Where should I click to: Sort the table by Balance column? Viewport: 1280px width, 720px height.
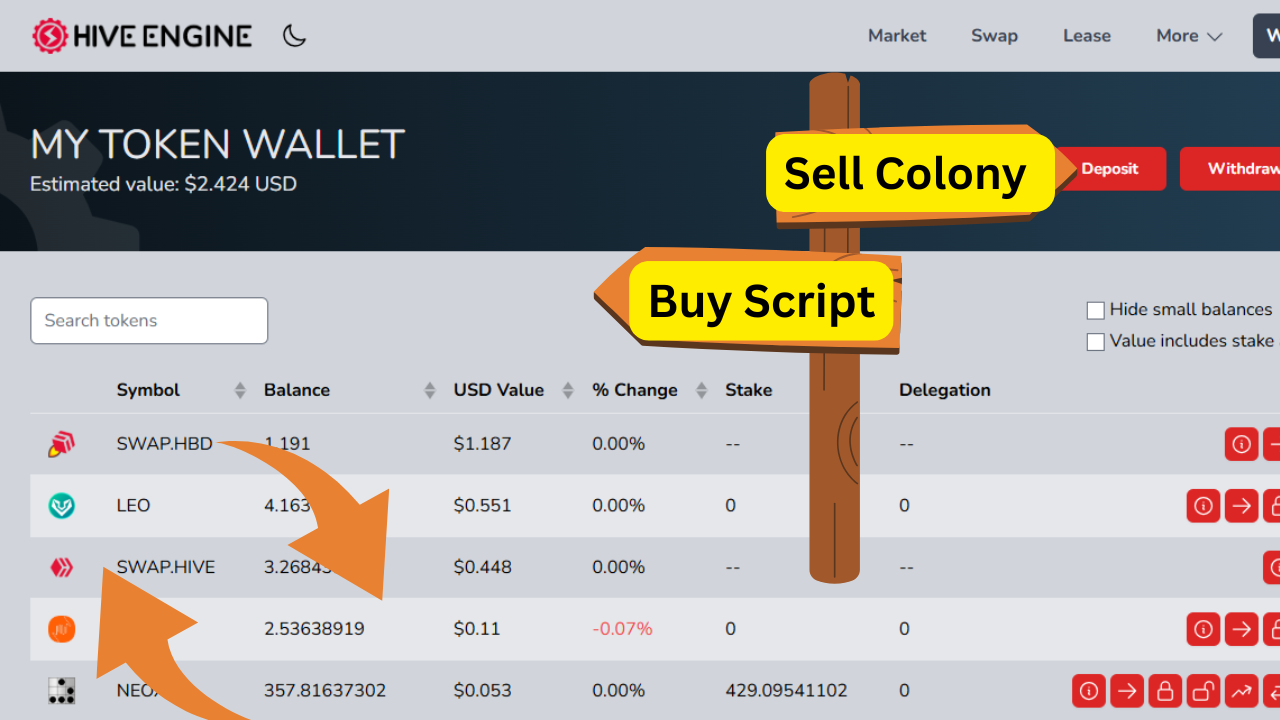pyautogui.click(x=297, y=390)
